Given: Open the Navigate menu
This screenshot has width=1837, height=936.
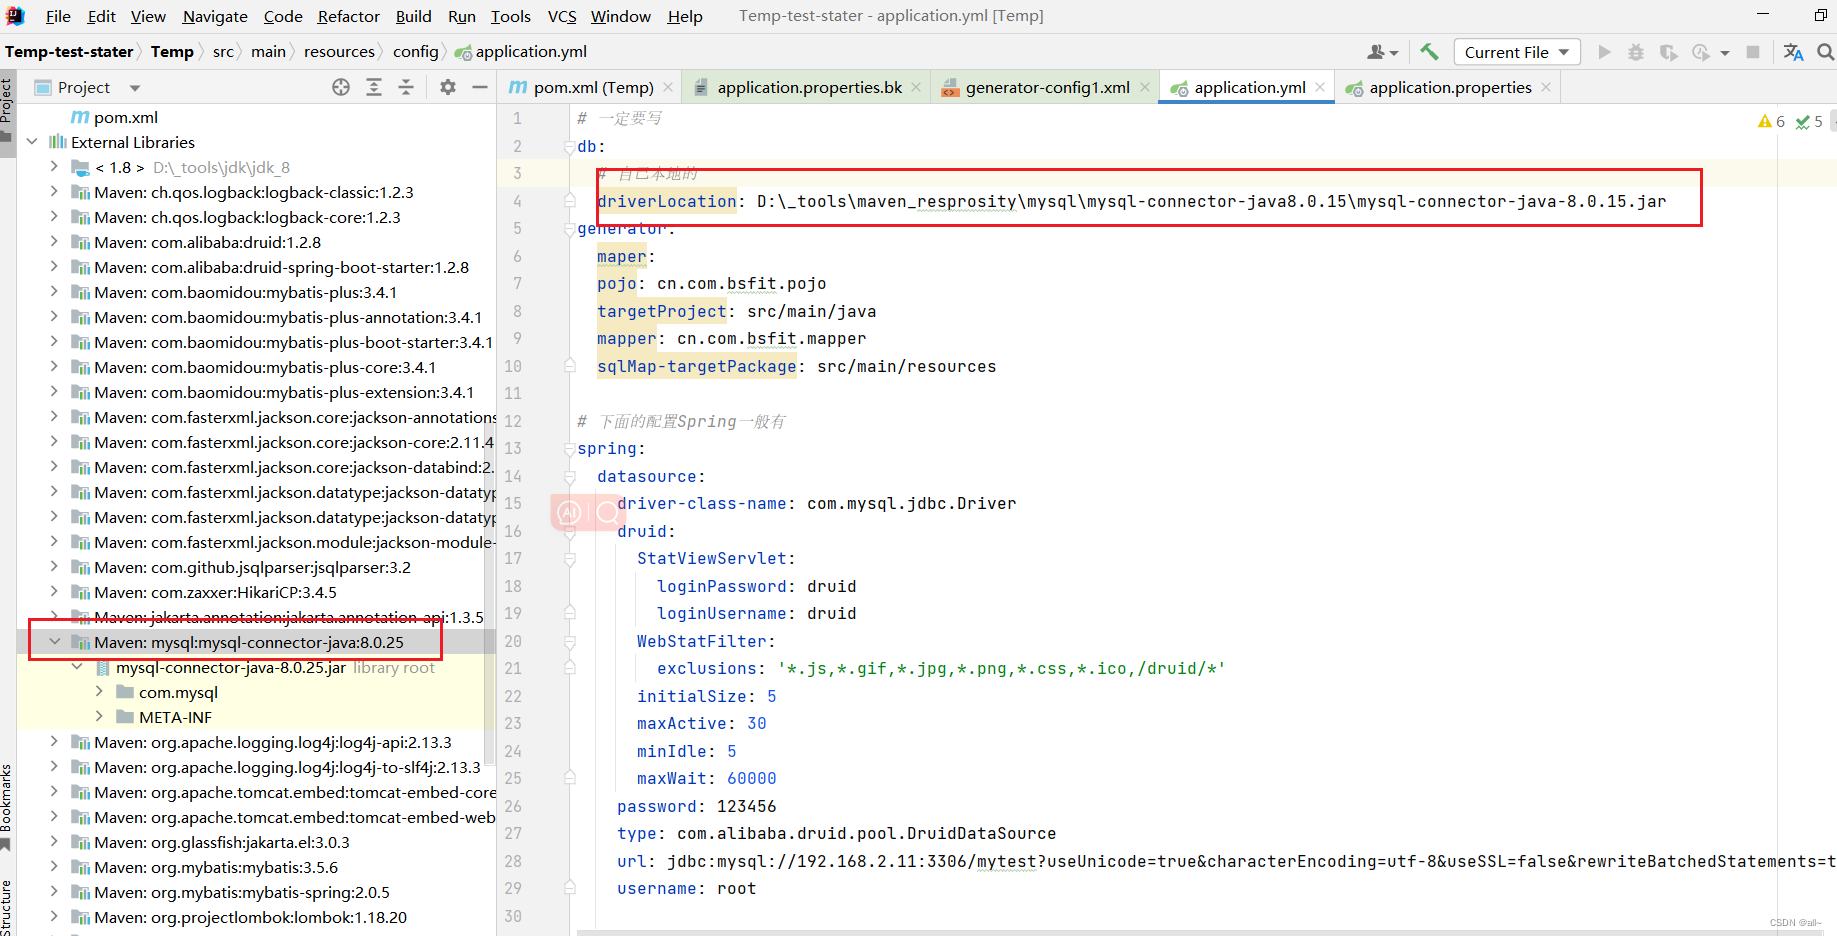Looking at the screenshot, I should point(214,16).
